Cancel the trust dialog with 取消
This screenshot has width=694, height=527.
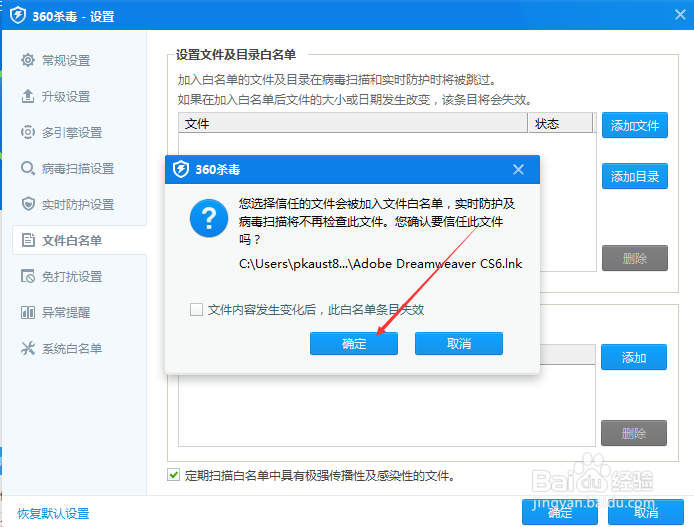(459, 343)
